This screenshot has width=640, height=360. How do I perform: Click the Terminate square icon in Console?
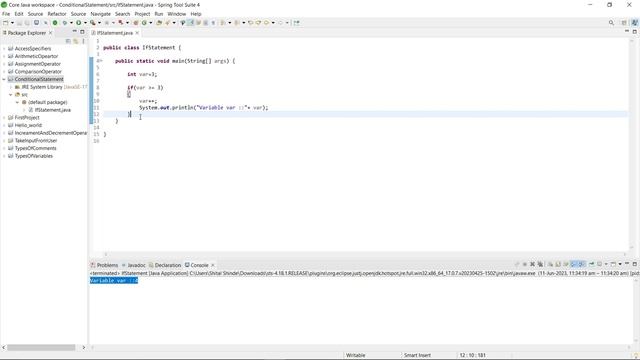525,264
